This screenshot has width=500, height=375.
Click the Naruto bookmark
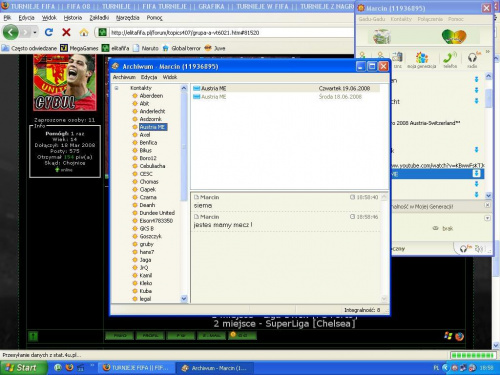tap(146, 48)
